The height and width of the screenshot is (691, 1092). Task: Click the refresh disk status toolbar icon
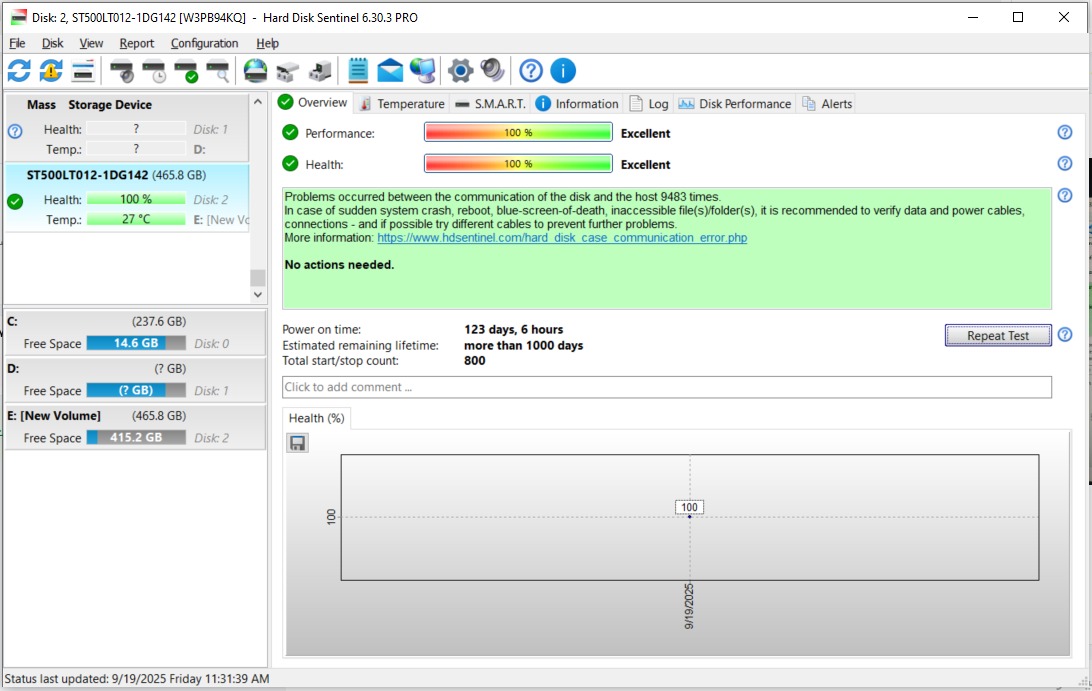pos(19,70)
